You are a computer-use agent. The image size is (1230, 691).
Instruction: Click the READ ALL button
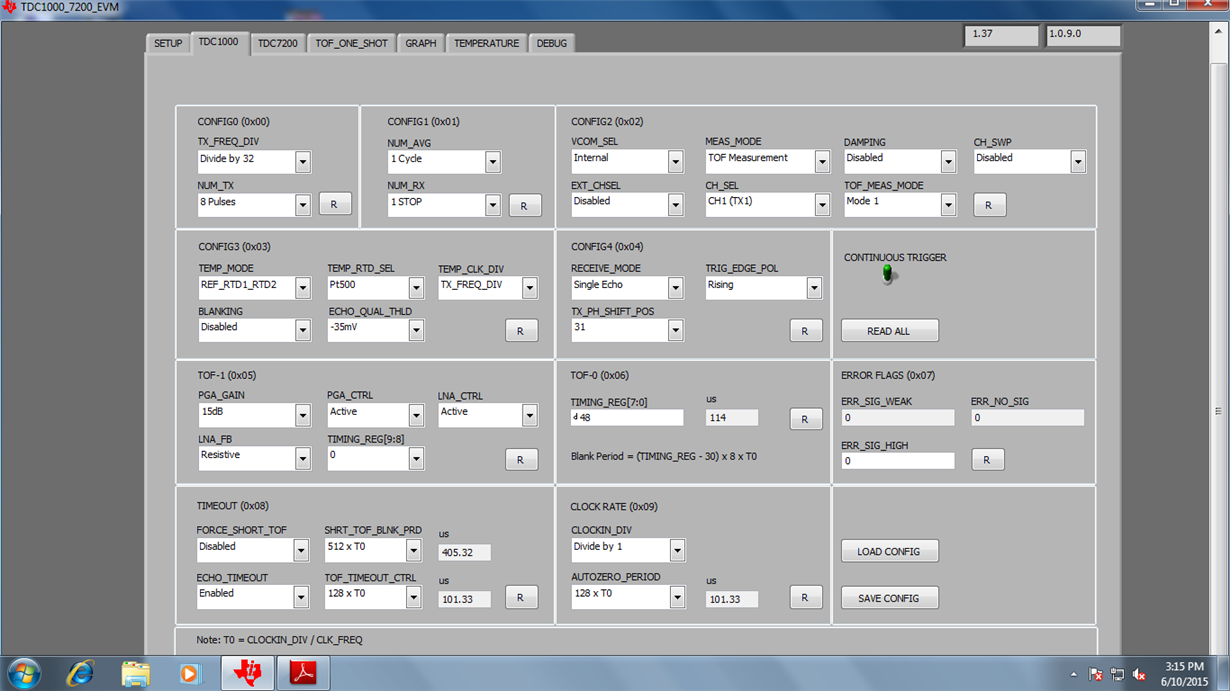point(889,331)
